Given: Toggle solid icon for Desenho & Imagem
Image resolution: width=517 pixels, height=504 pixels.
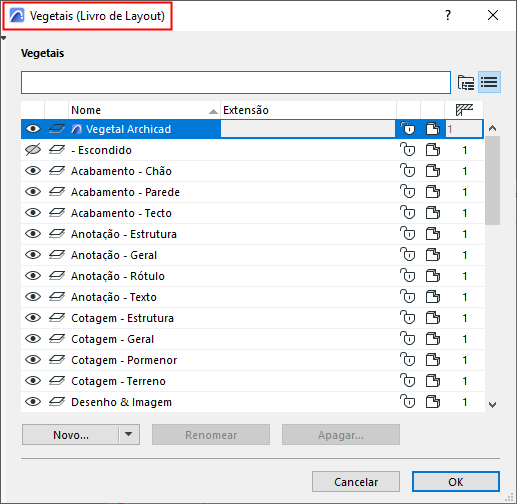Looking at the screenshot, I should click(433, 402).
